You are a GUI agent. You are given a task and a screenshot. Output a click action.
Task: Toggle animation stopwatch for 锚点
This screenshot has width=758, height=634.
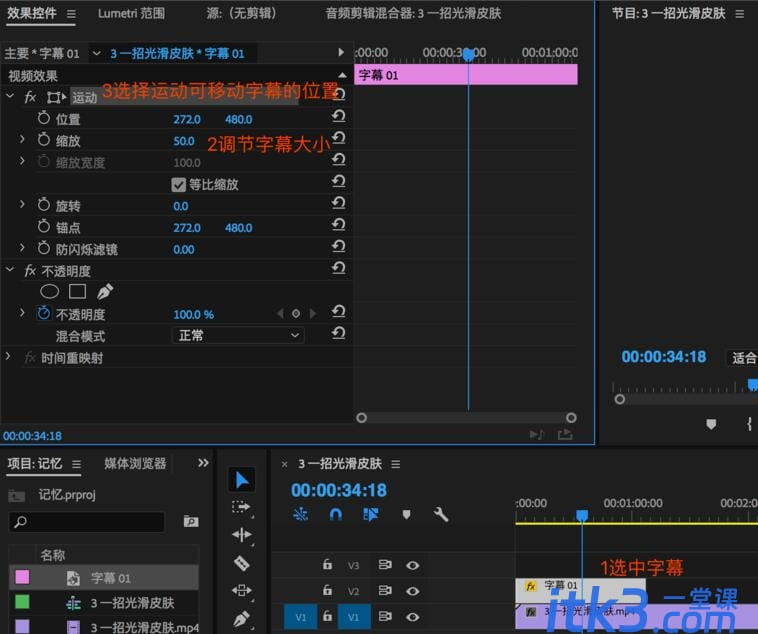pyautogui.click(x=44, y=226)
